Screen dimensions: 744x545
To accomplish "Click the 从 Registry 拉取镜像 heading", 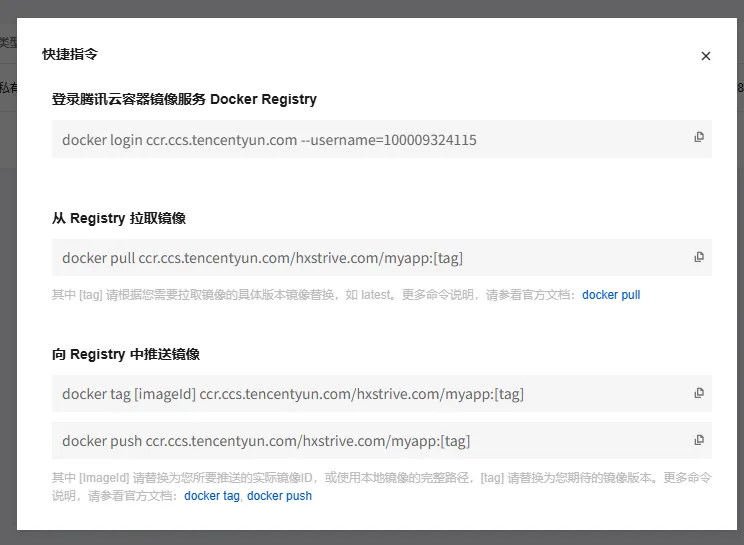I will (119, 218).
